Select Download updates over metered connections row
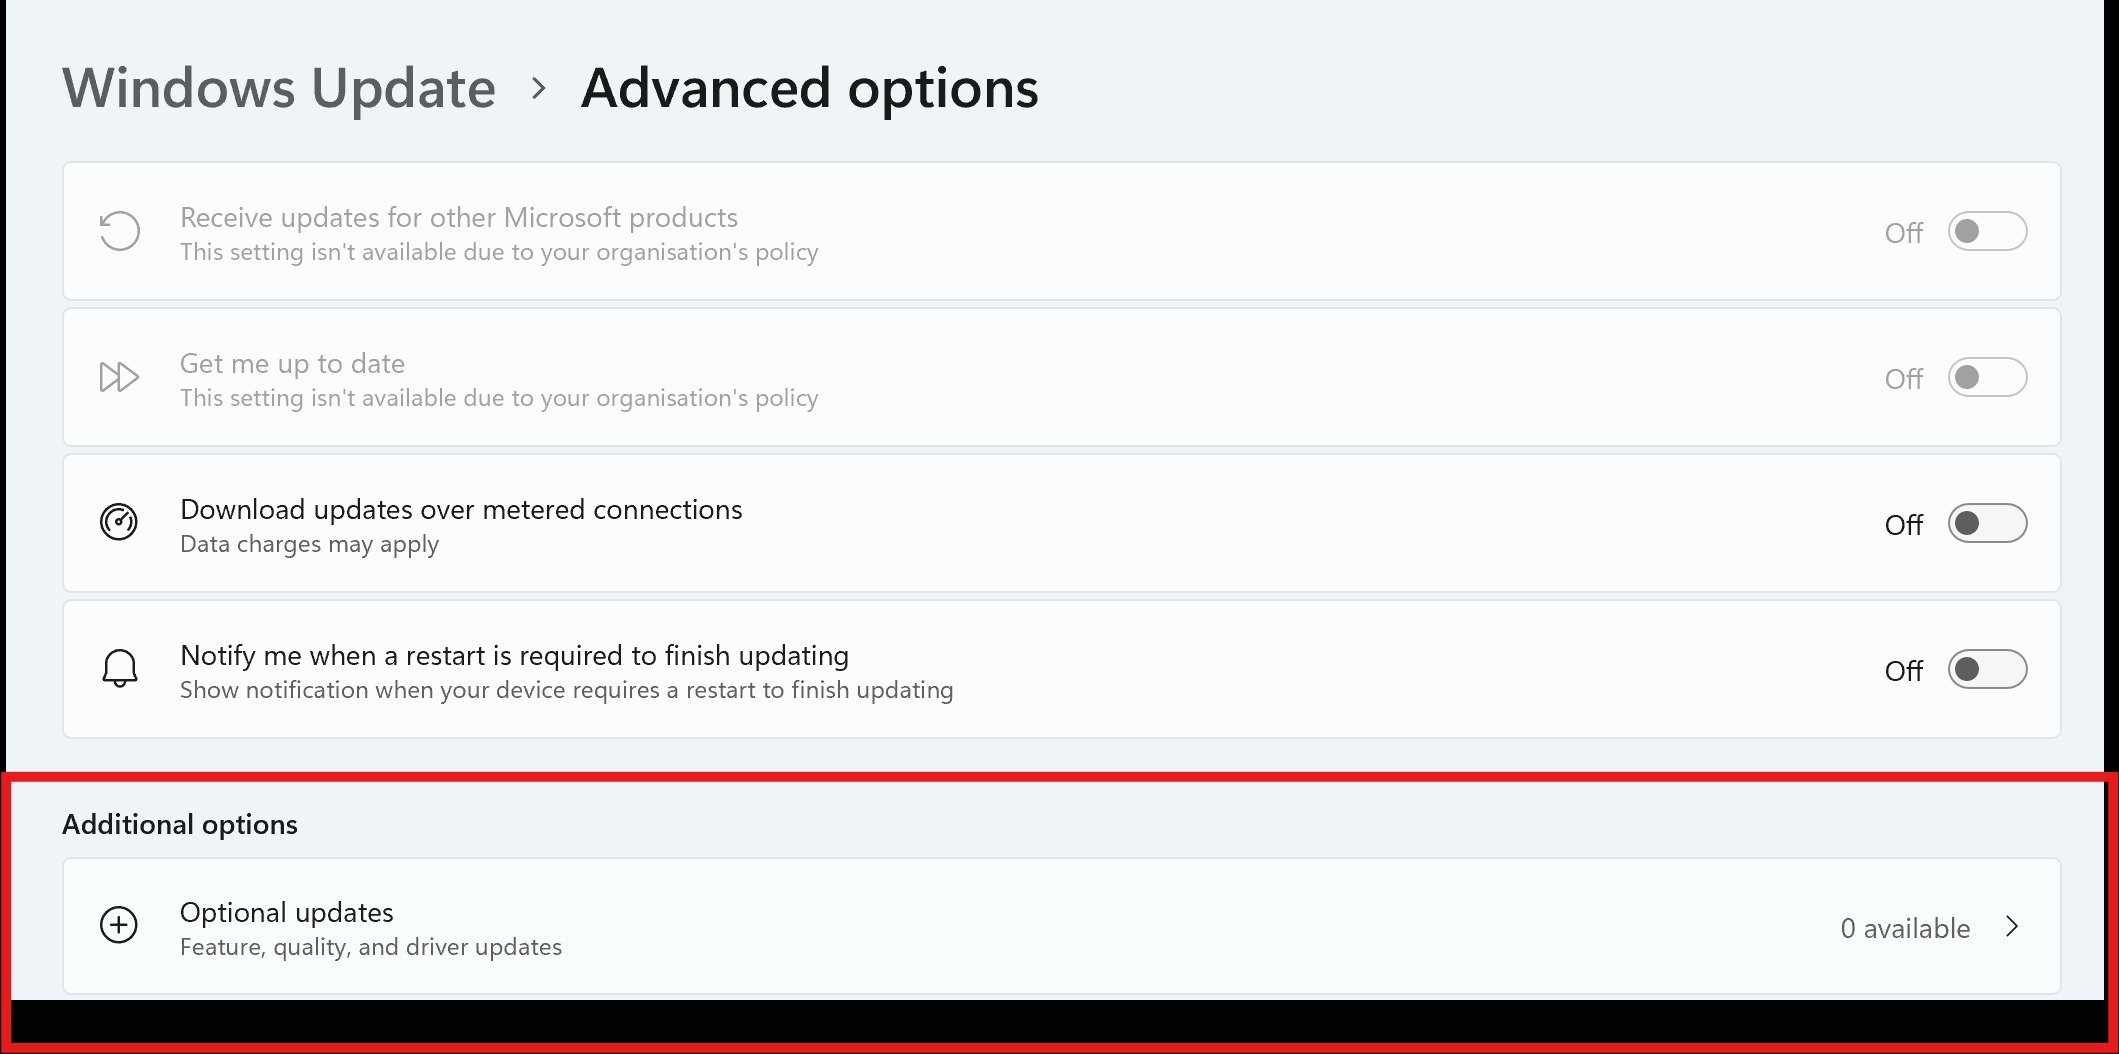 [1061, 523]
